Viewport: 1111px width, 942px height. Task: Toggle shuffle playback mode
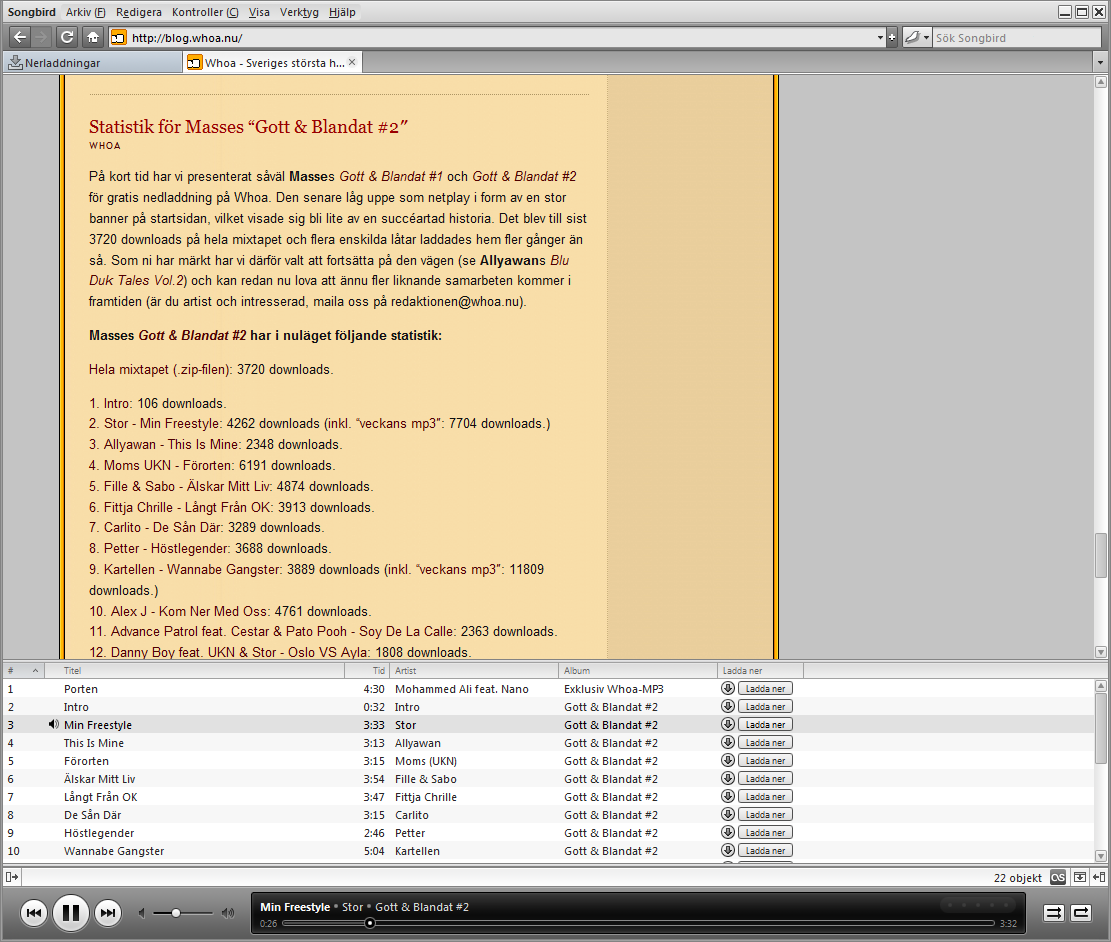(1054, 913)
